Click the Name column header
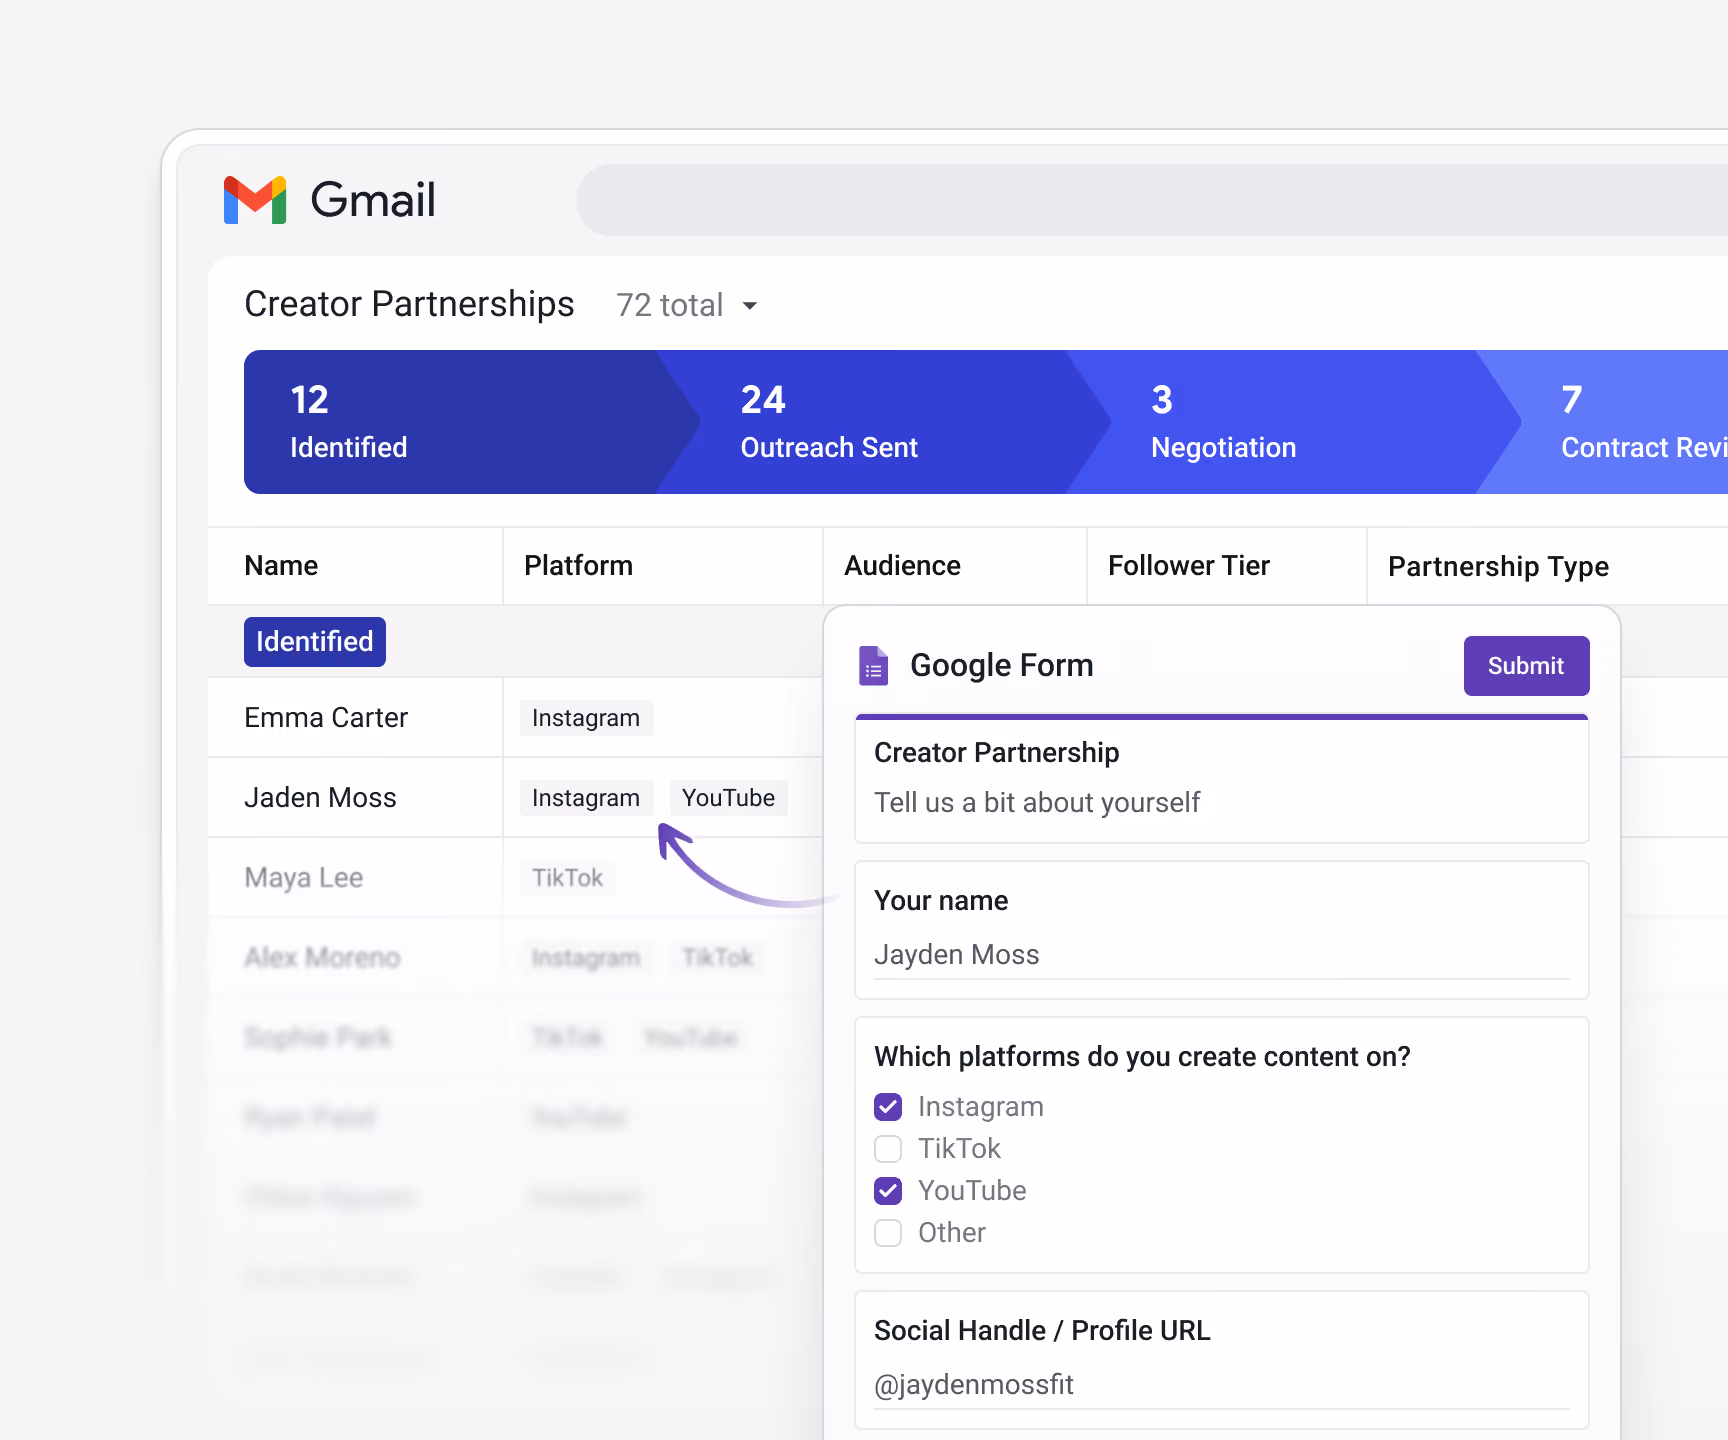 click(x=281, y=566)
